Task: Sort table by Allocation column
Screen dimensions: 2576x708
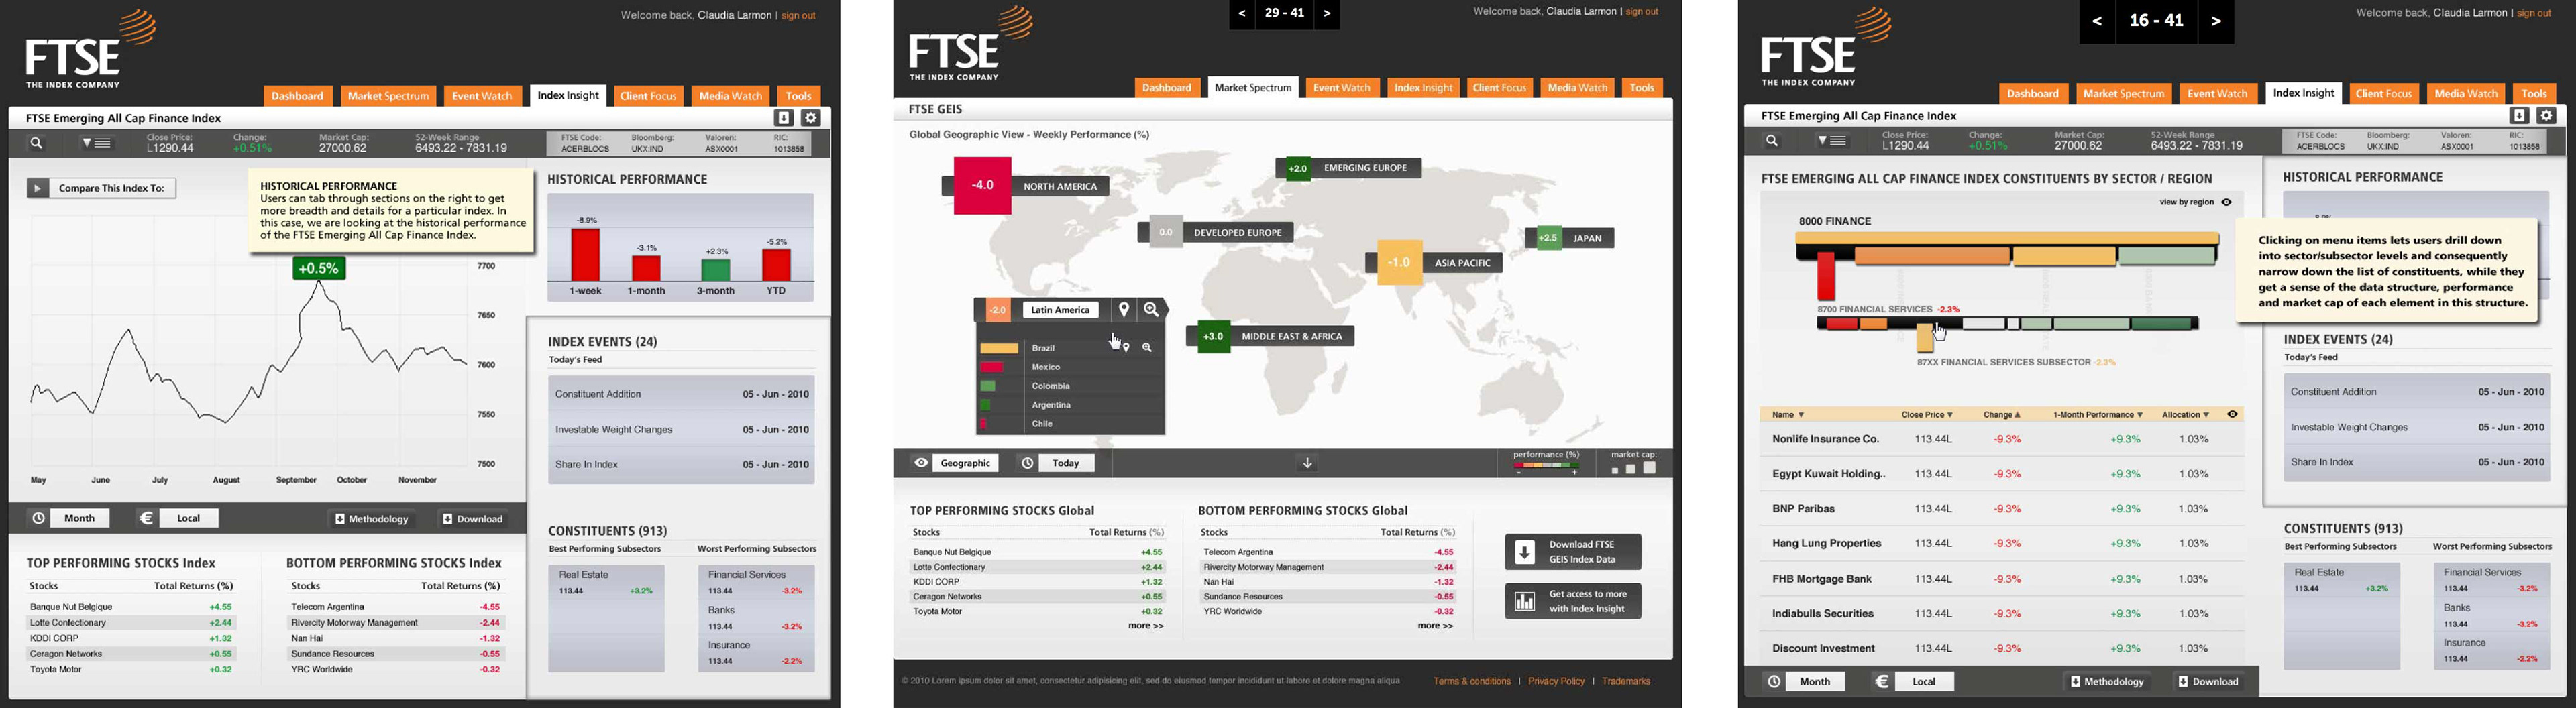Action: pyautogui.click(x=2185, y=415)
